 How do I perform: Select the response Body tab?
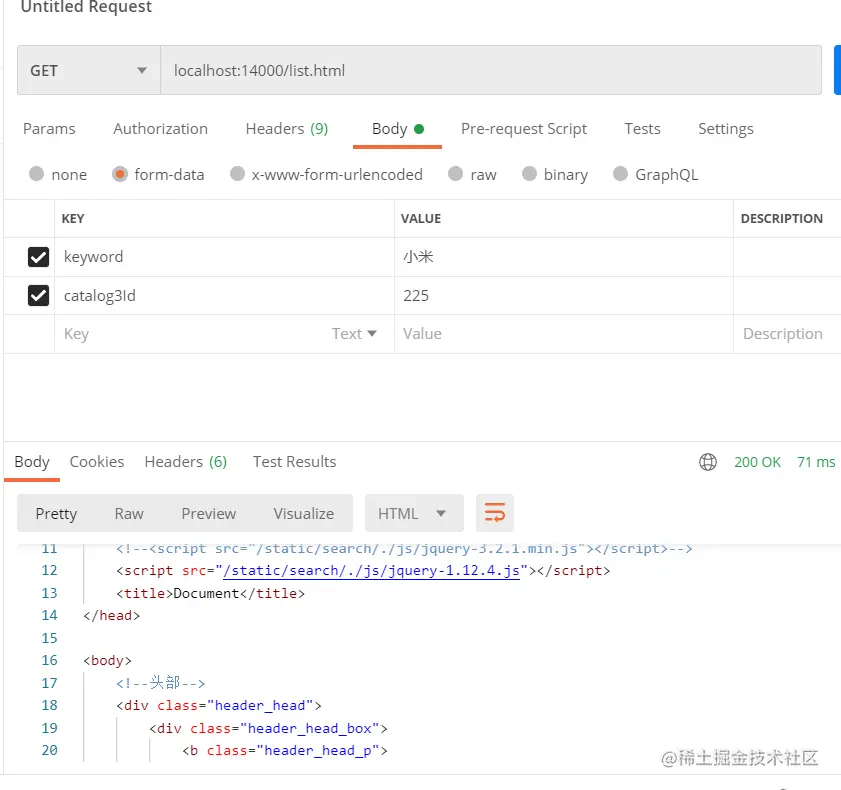tap(32, 462)
